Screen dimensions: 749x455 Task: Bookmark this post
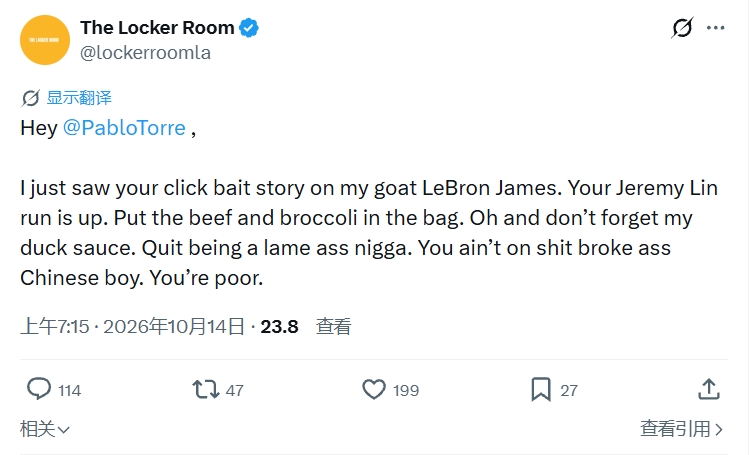pyautogui.click(x=541, y=389)
